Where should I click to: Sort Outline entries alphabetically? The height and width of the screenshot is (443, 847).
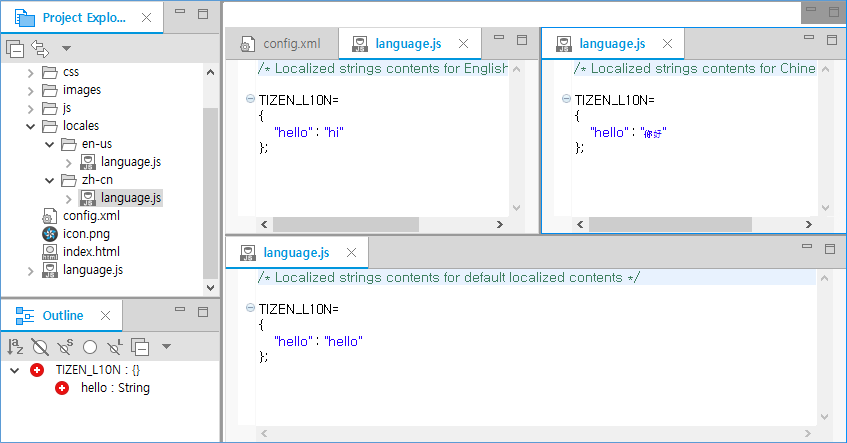coord(15,347)
